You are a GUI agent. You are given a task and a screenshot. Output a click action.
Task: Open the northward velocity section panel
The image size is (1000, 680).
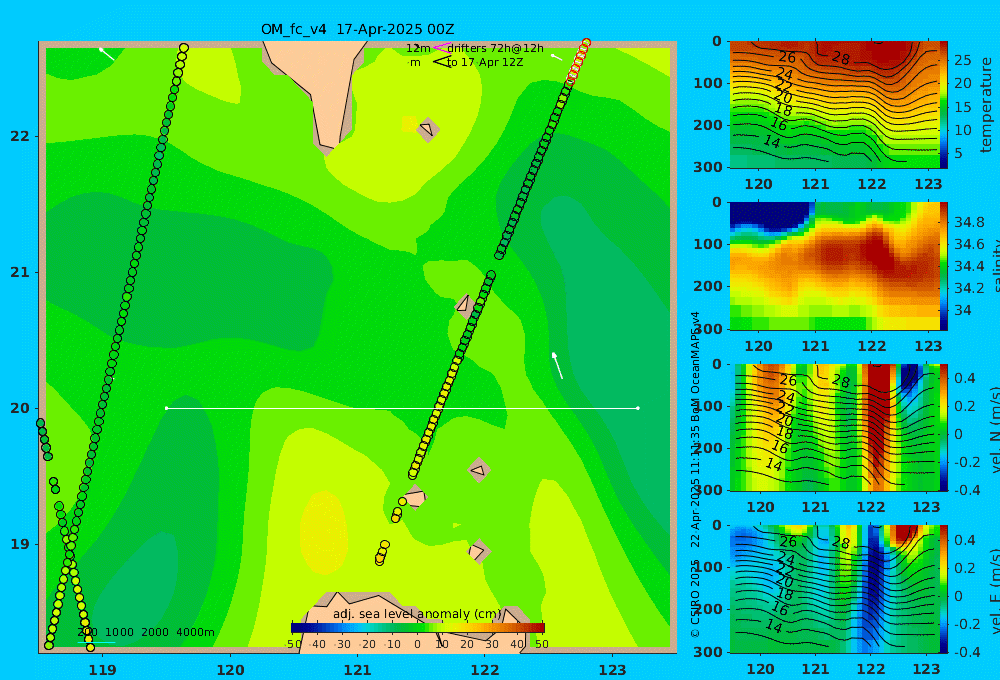click(x=834, y=427)
